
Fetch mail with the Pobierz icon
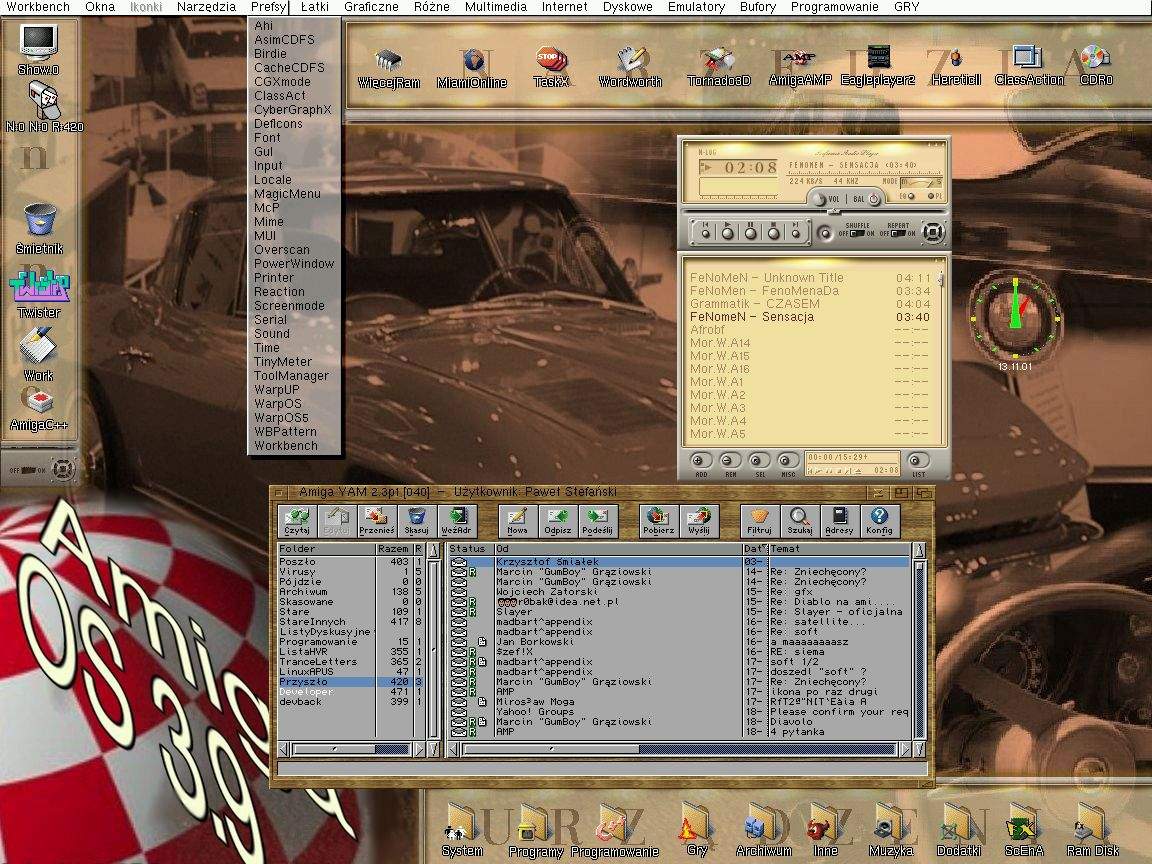click(x=658, y=521)
